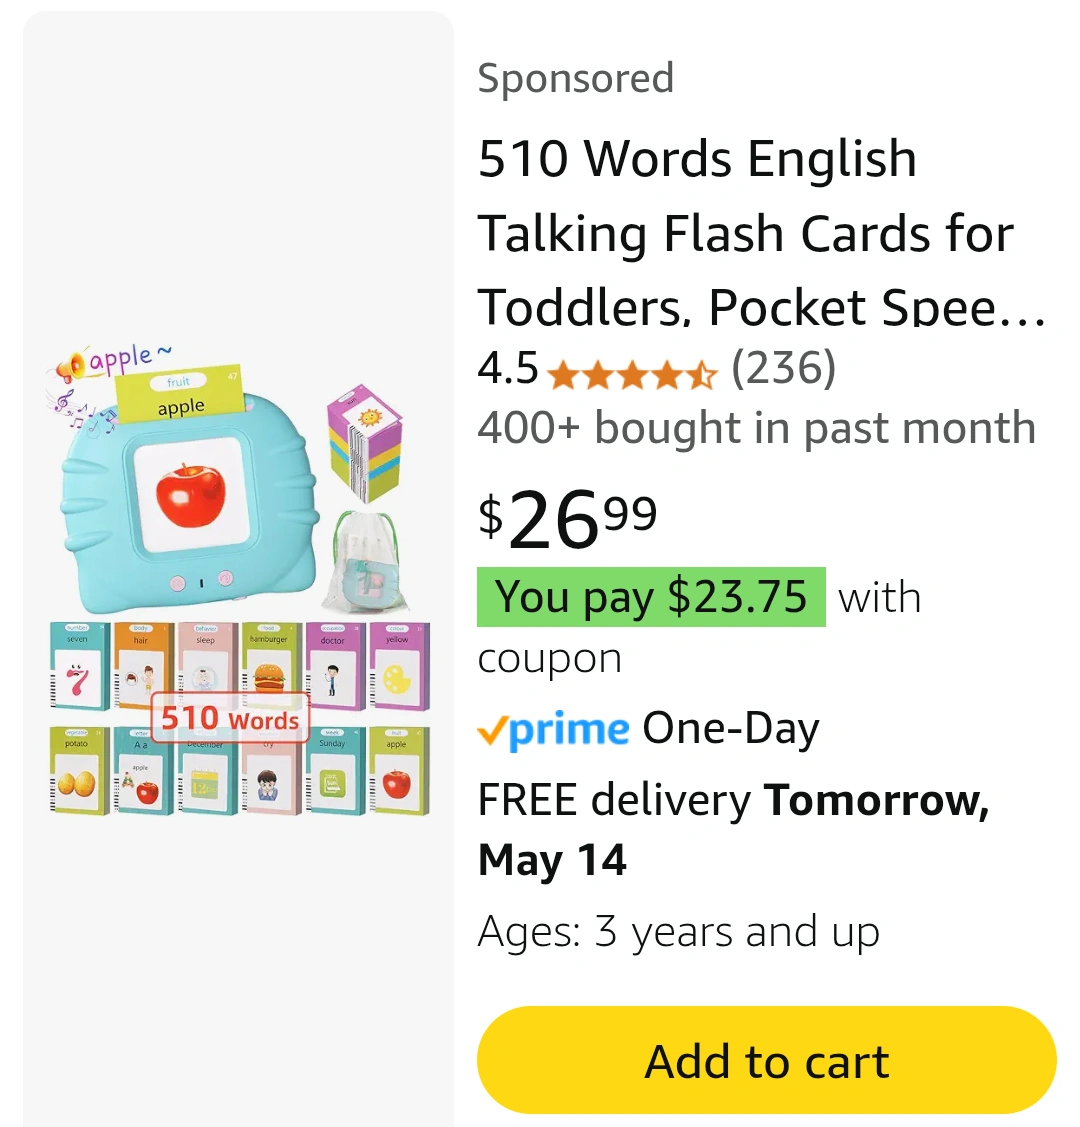1080x1127 pixels.
Task: Select the $26.99 price
Action: [x=568, y=518]
